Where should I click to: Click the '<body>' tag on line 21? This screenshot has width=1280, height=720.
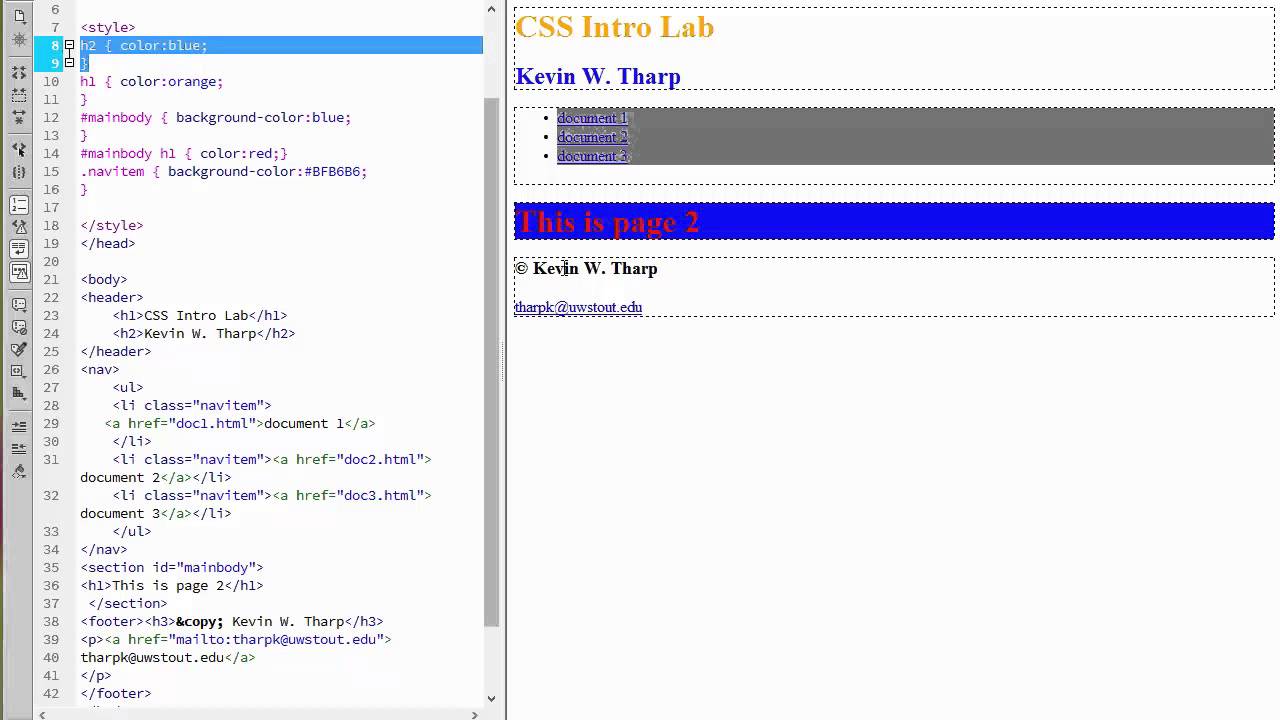(104, 280)
